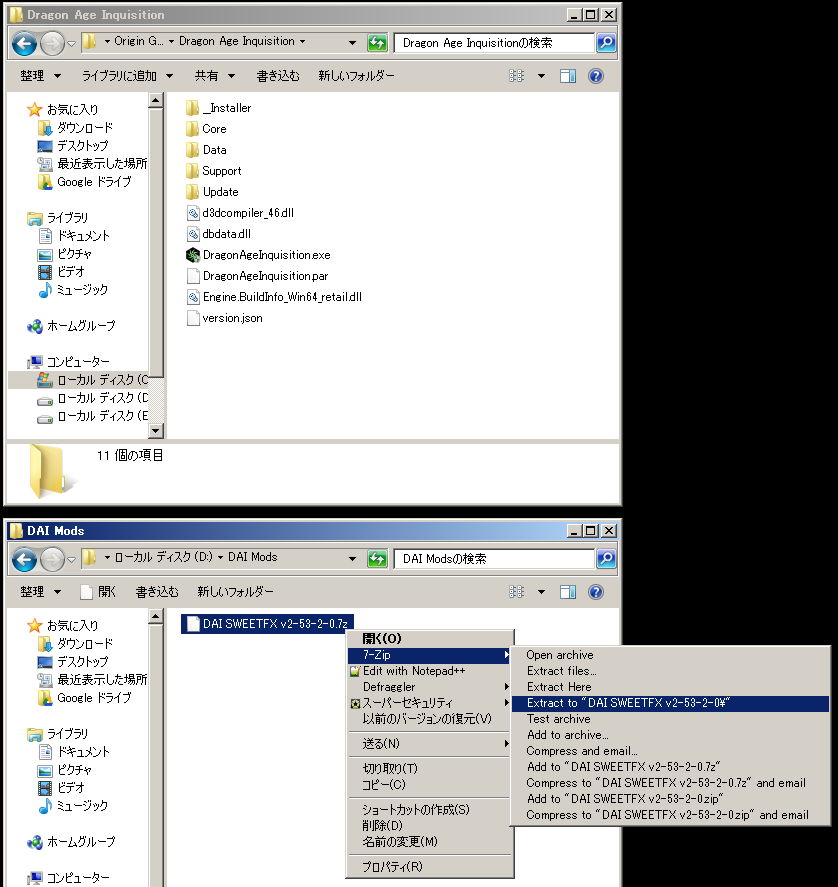Select version.json file
This screenshot has width=838, height=887.
[224, 318]
